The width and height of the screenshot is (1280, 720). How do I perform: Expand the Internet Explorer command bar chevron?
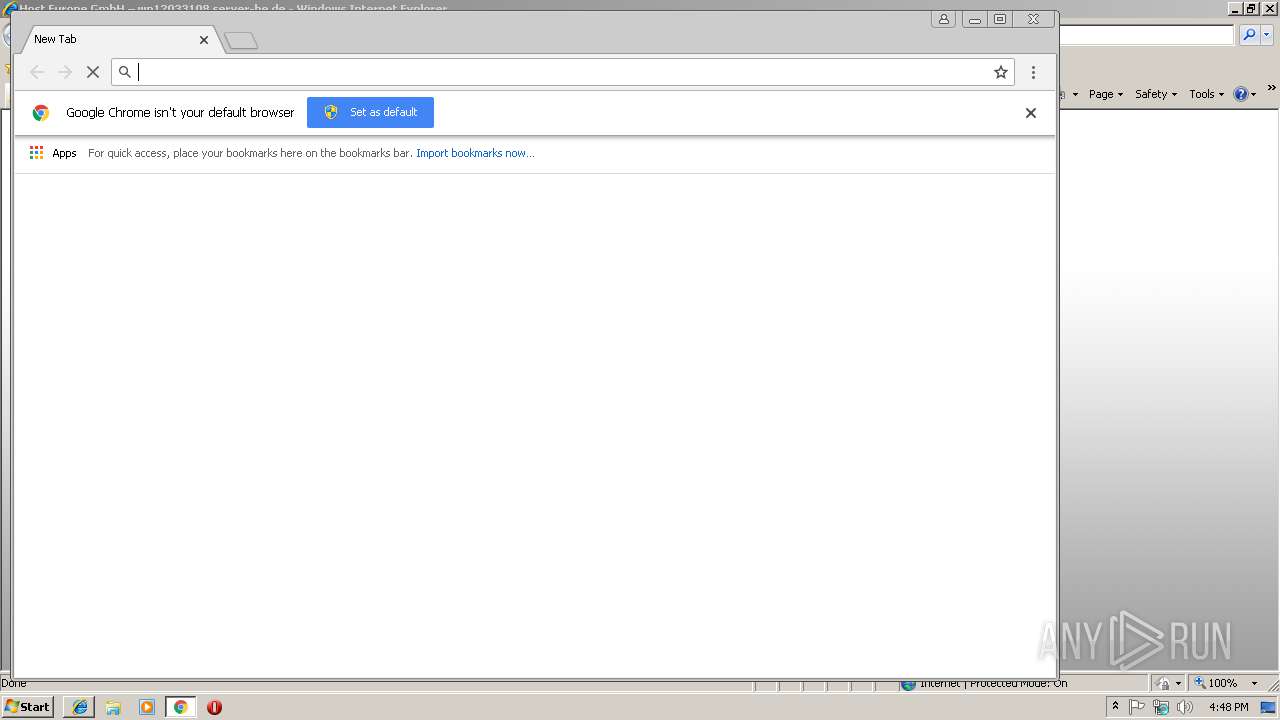point(1271,88)
